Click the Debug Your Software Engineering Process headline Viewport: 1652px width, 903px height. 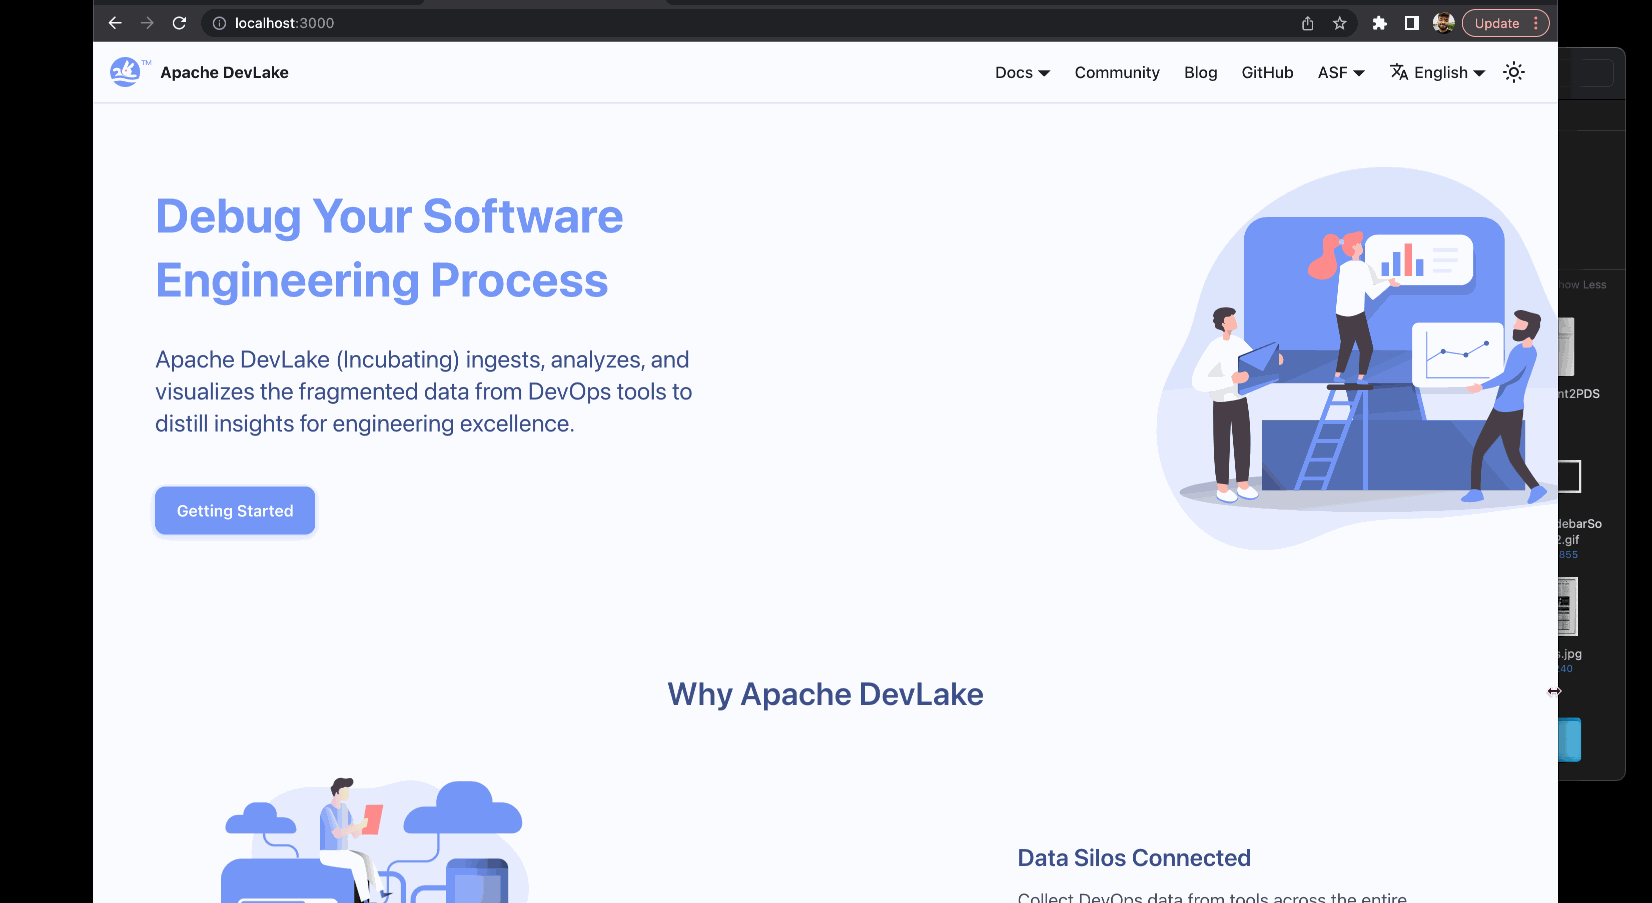point(389,248)
